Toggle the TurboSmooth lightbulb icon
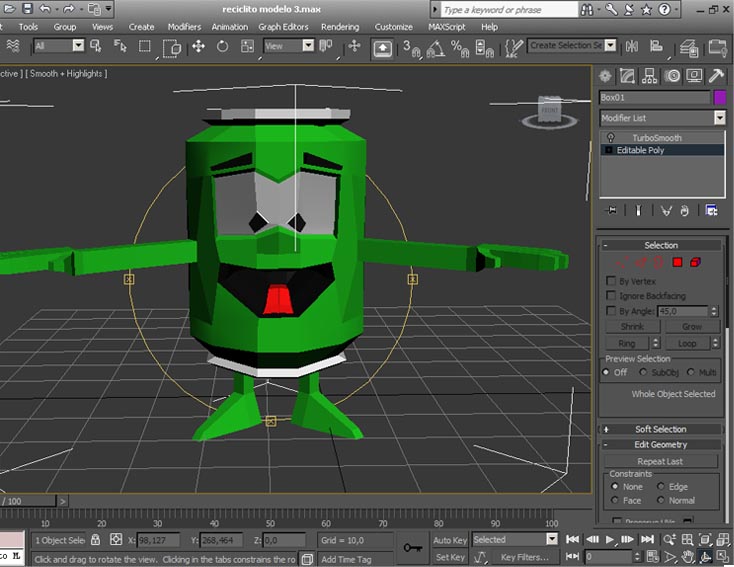734x567 pixels. click(610, 137)
